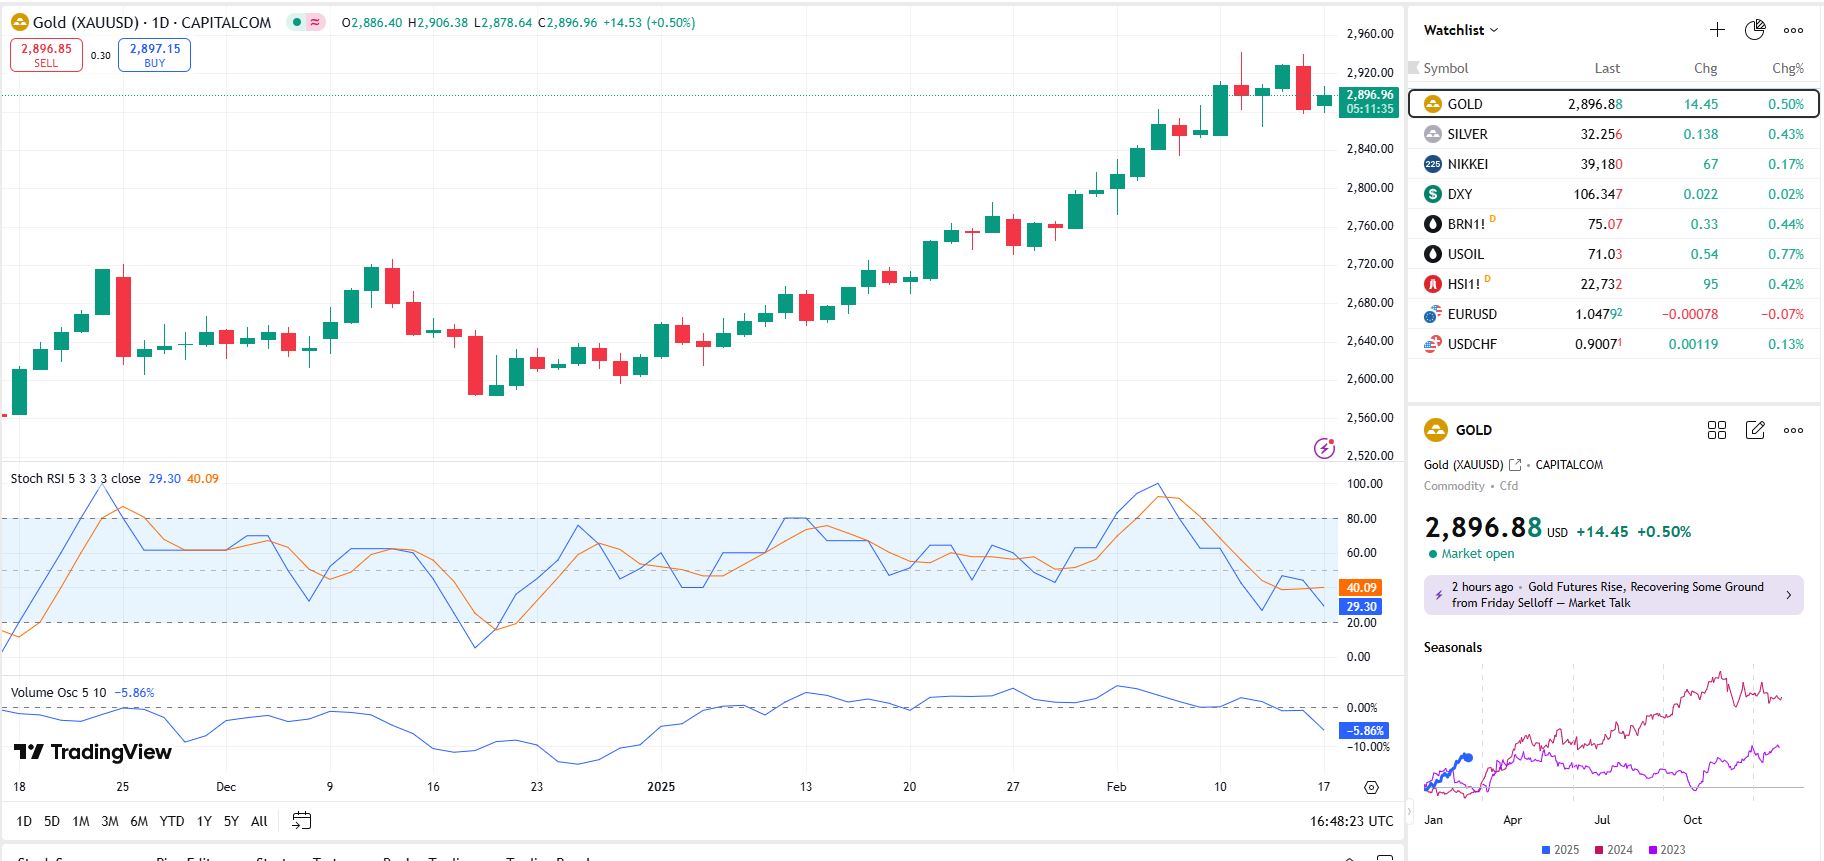
Task: Open time axis settings gear
Action: coord(1371,787)
